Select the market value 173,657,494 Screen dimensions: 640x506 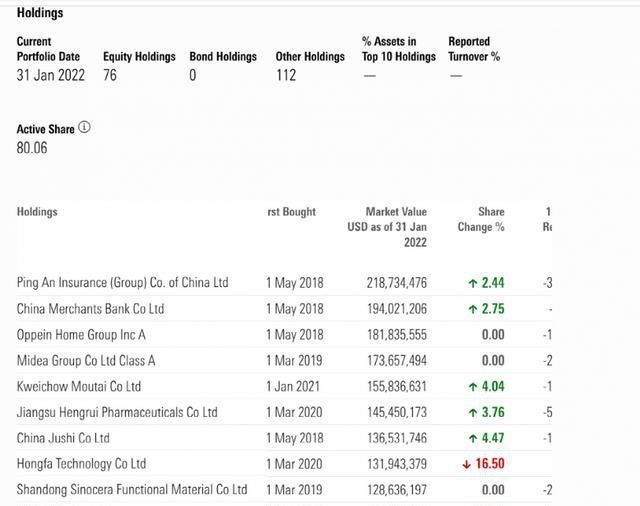tap(397, 360)
